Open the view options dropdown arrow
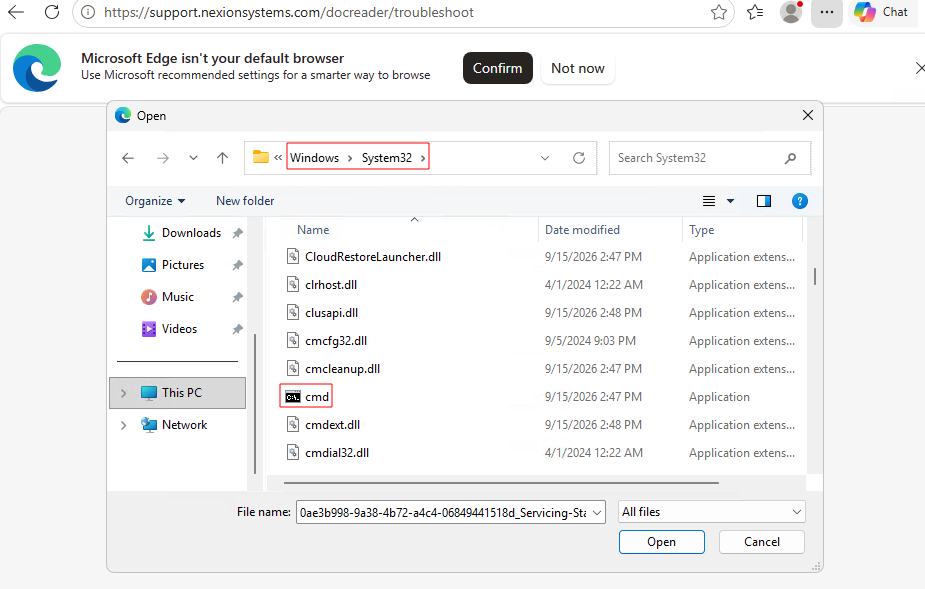 coord(730,201)
